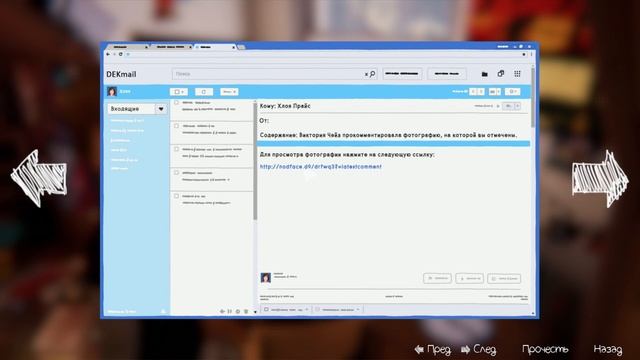Click sender avatar at message bottom
This screenshot has height=360, width=640.
(266, 278)
